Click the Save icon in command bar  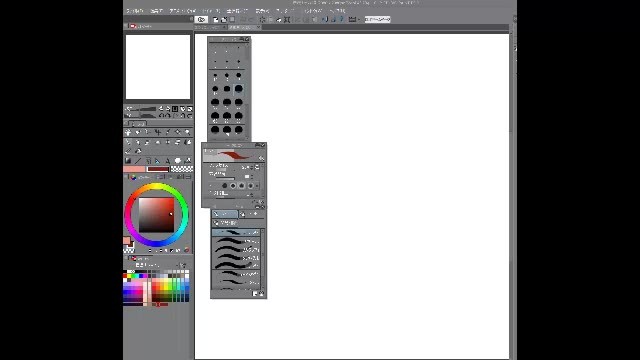(x=232, y=20)
